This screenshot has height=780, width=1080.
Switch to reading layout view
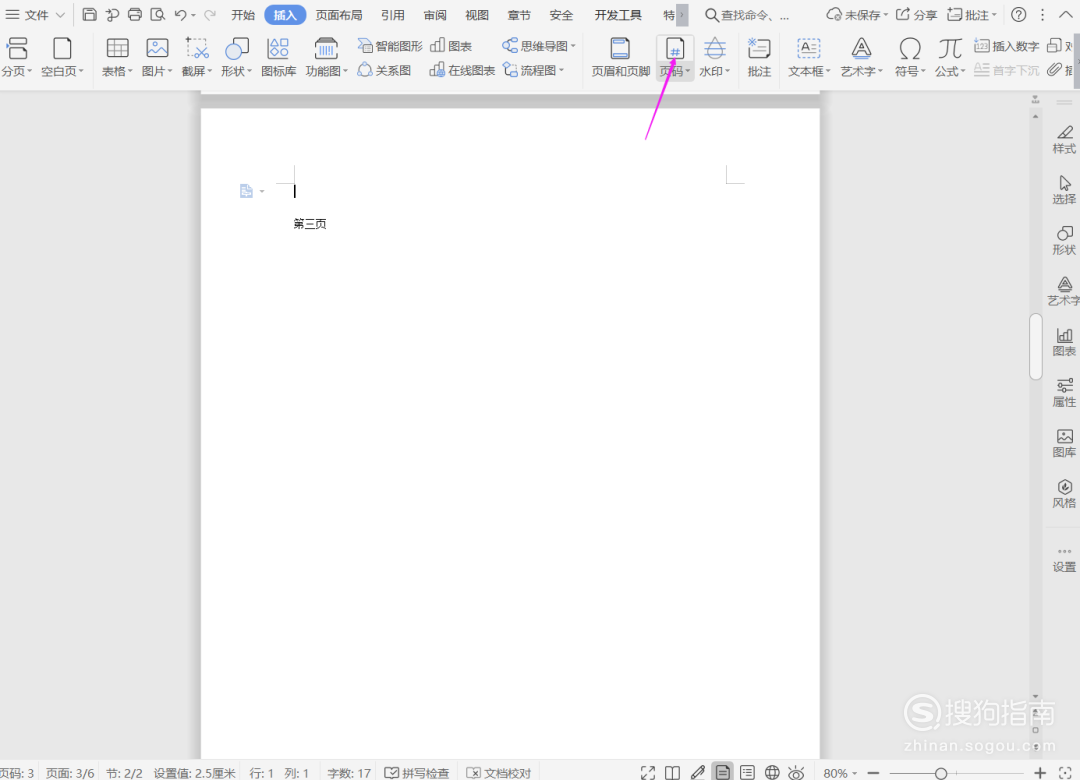point(672,772)
